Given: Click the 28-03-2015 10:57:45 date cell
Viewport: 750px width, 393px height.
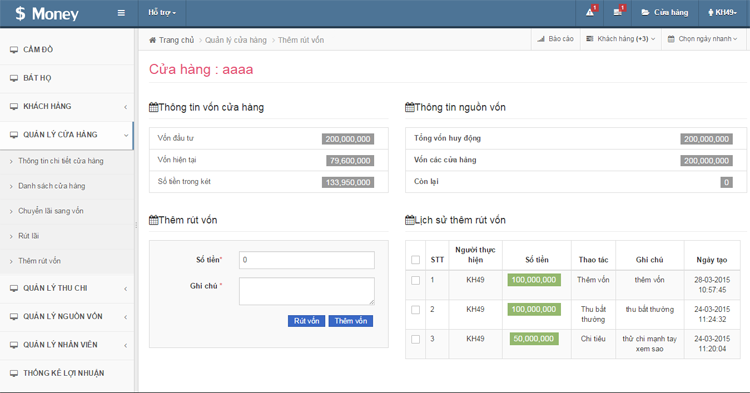Looking at the screenshot, I should pyautogui.click(x=712, y=285).
